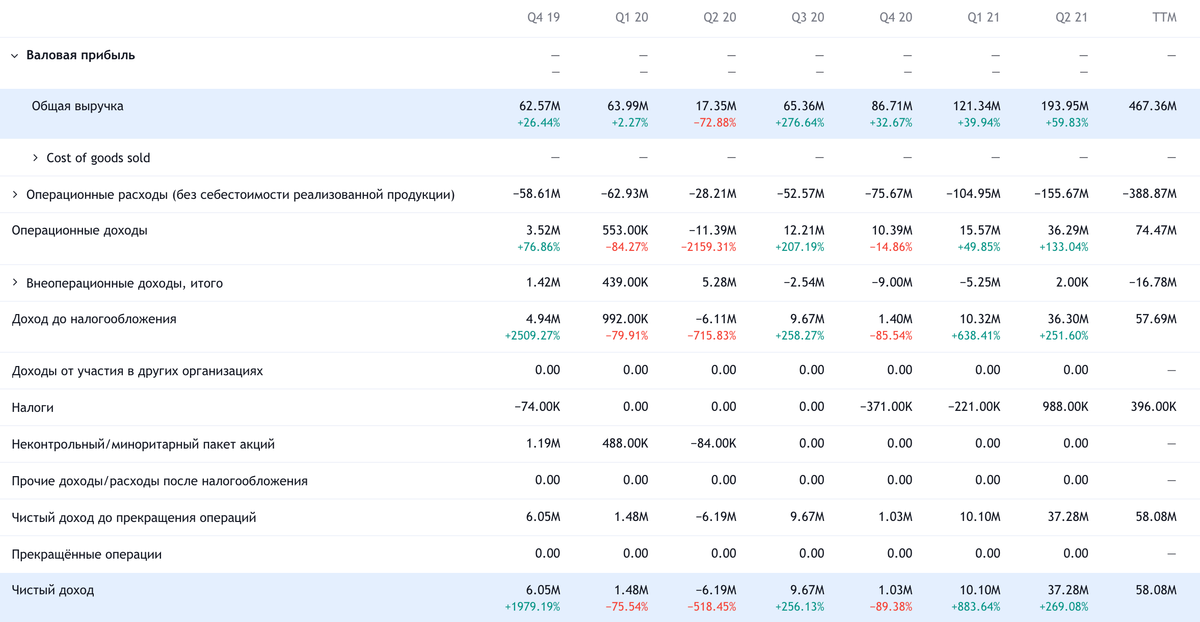Click the 193.95M revenue value for Q2 21
The width and height of the screenshot is (1200, 622).
(1067, 105)
